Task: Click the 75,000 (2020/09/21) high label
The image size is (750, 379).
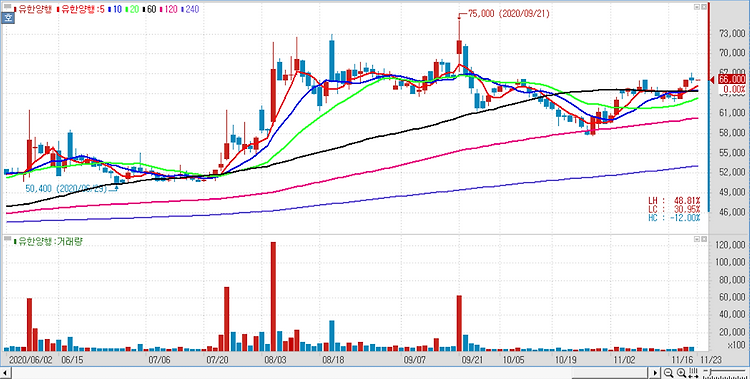Action: click(x=508, y=14)
